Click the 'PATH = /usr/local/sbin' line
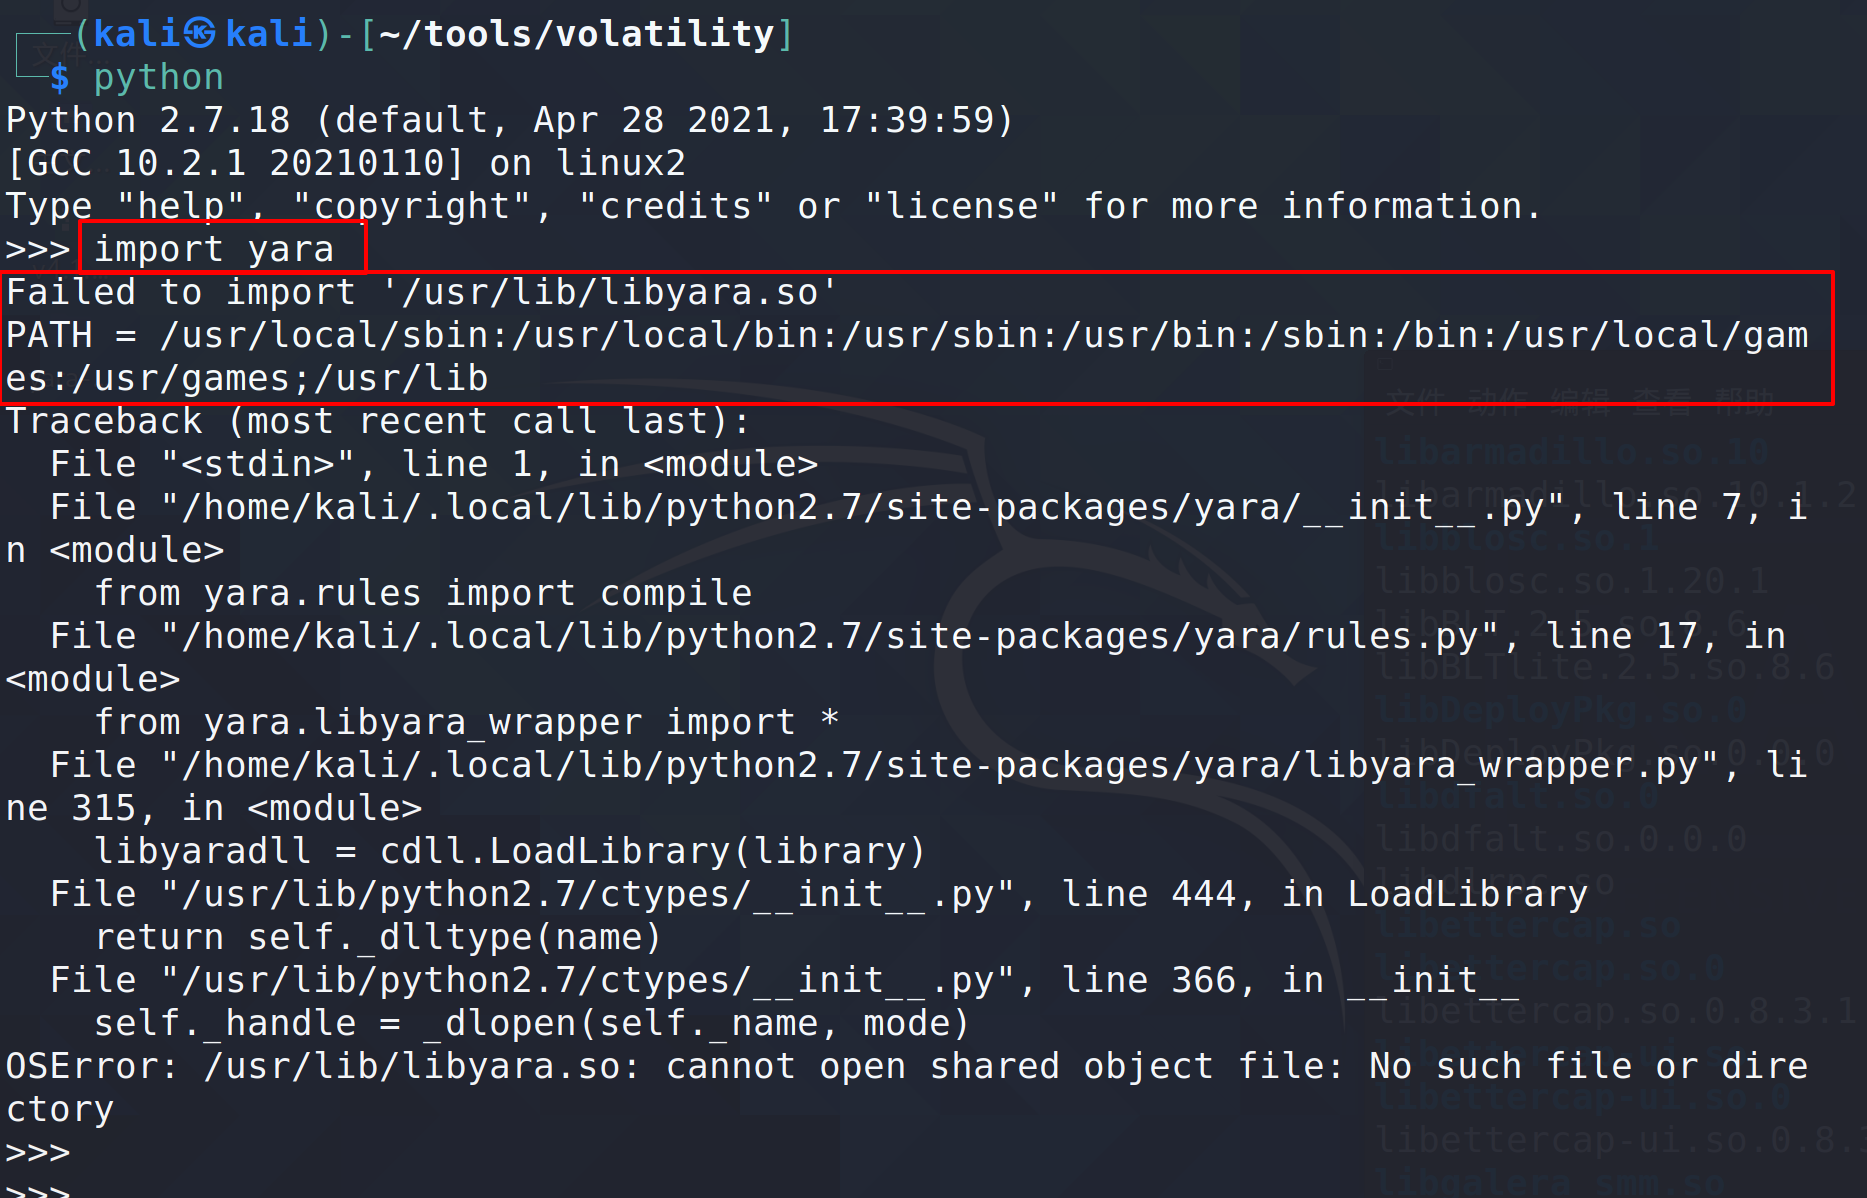The height and width of the screenshot is (1198, 1867). [907, 335]
